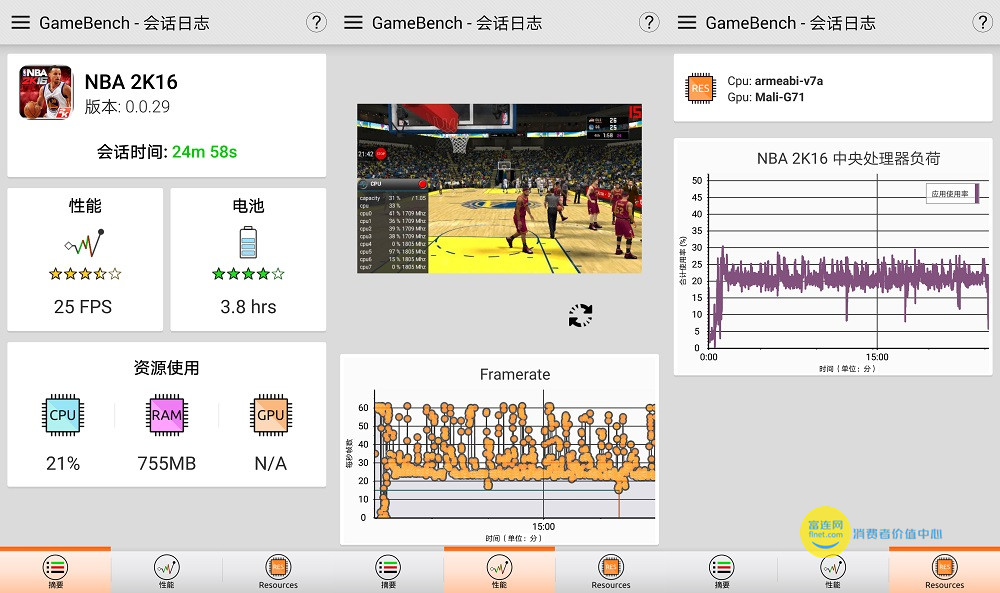Click help icon above the Framerate screen

649,22
